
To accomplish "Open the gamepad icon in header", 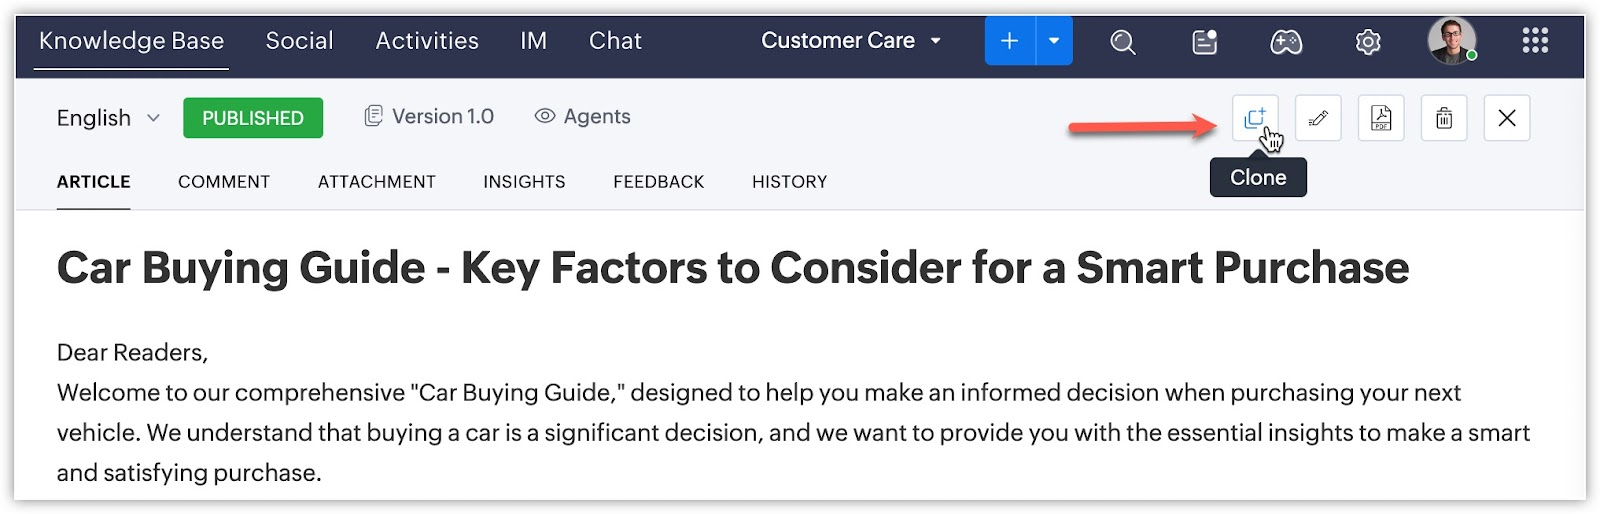I will point(1286,42).
